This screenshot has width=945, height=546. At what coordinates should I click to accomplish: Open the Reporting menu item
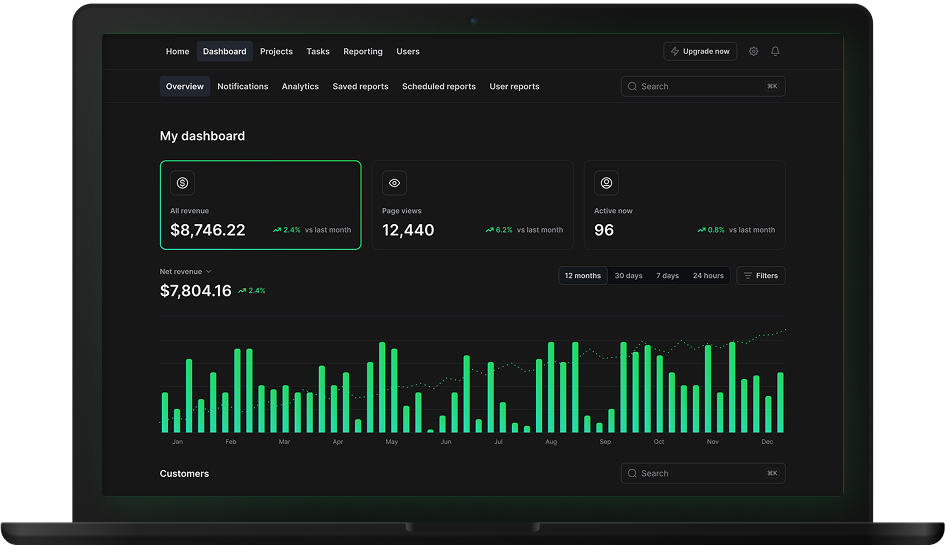[363, 51]
